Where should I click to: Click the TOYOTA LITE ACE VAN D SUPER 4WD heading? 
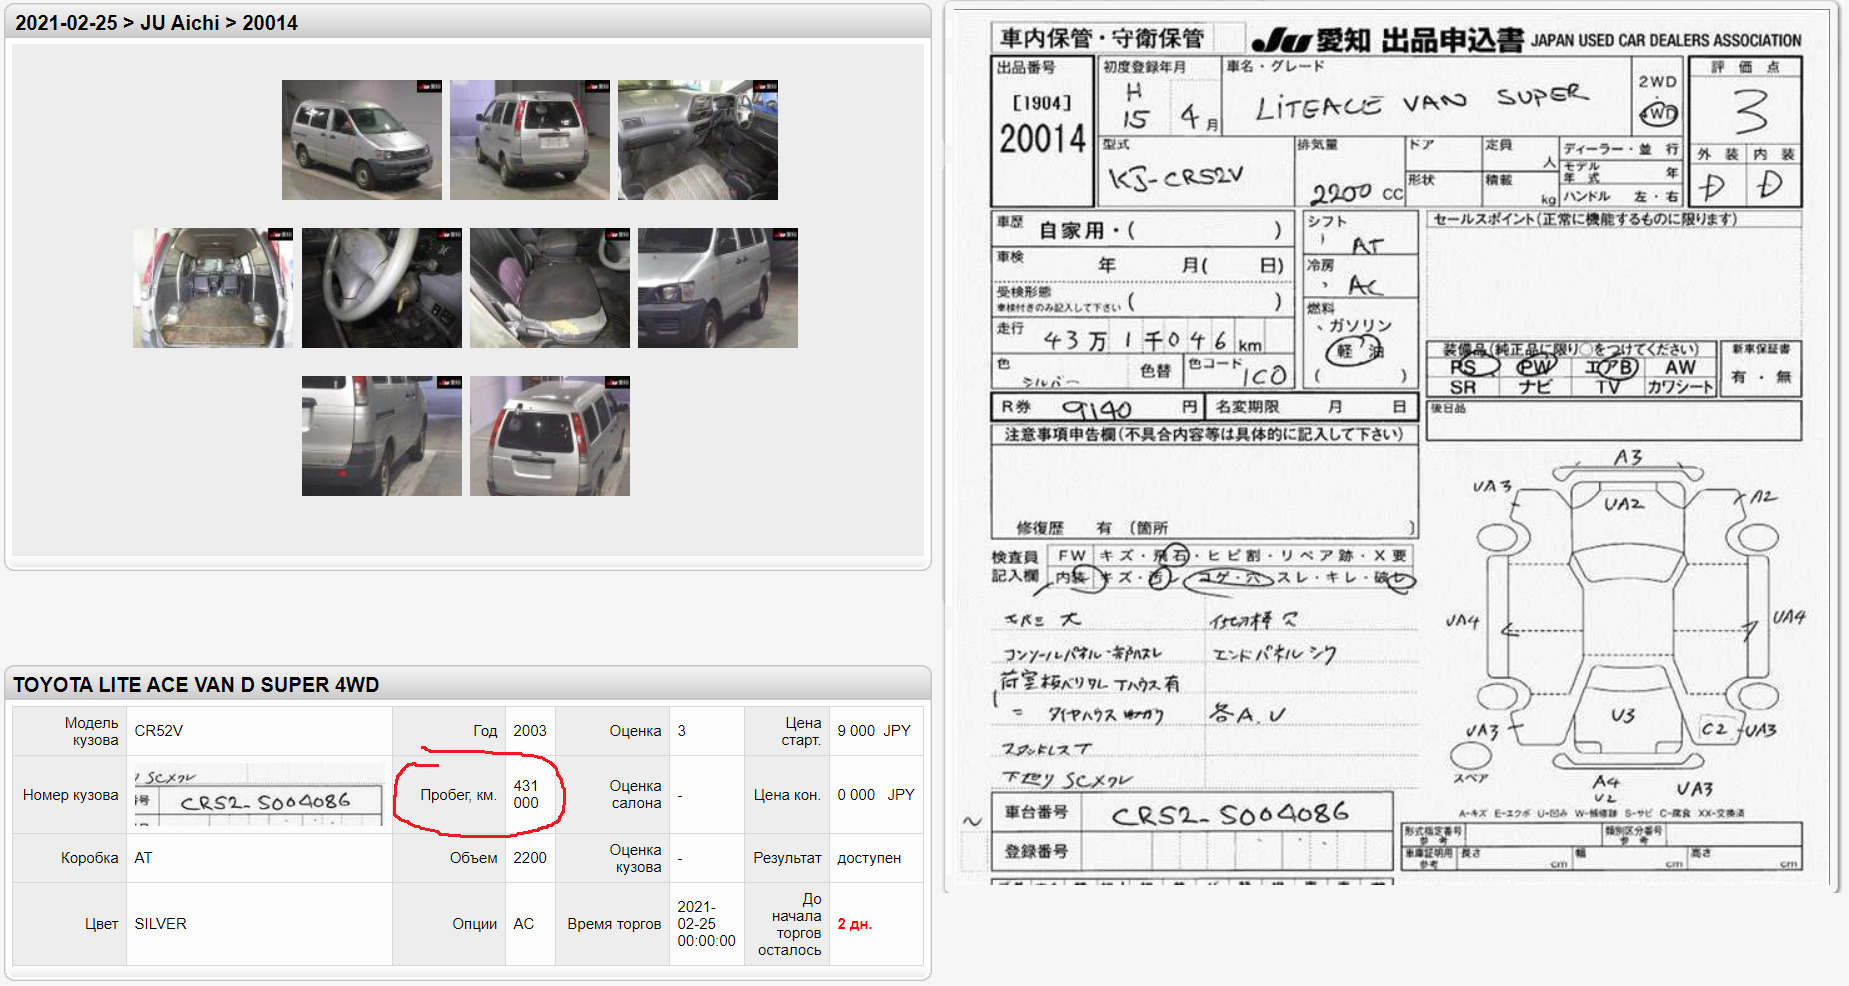[x=196, y=685]
